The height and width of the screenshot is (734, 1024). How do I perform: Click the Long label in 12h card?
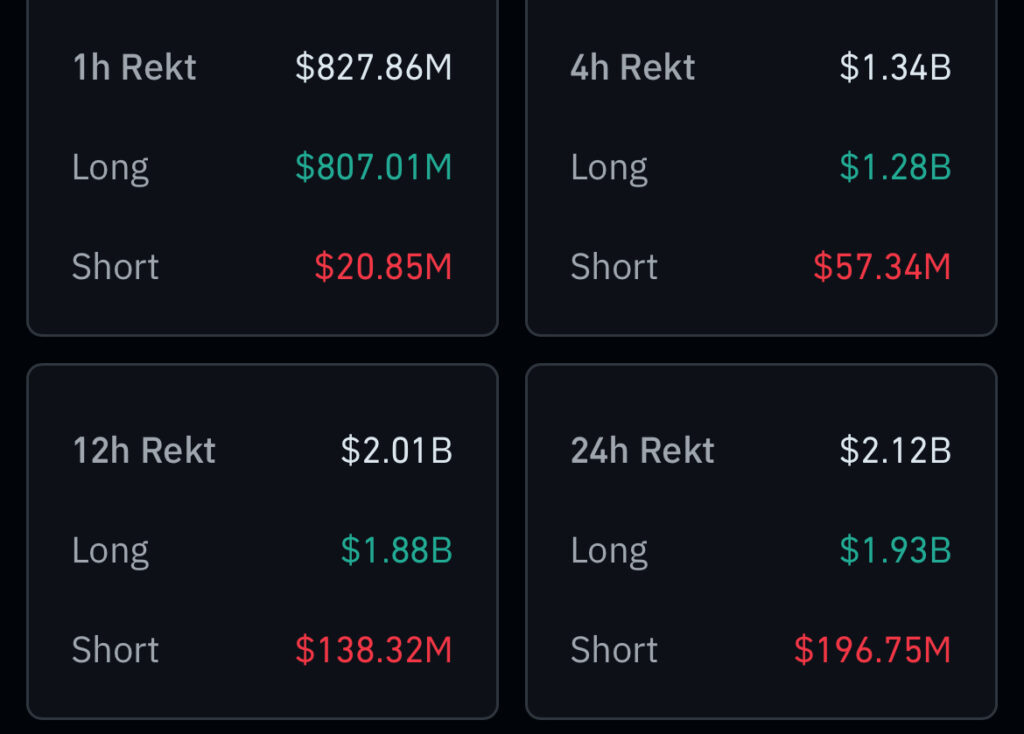click(110, 550)
